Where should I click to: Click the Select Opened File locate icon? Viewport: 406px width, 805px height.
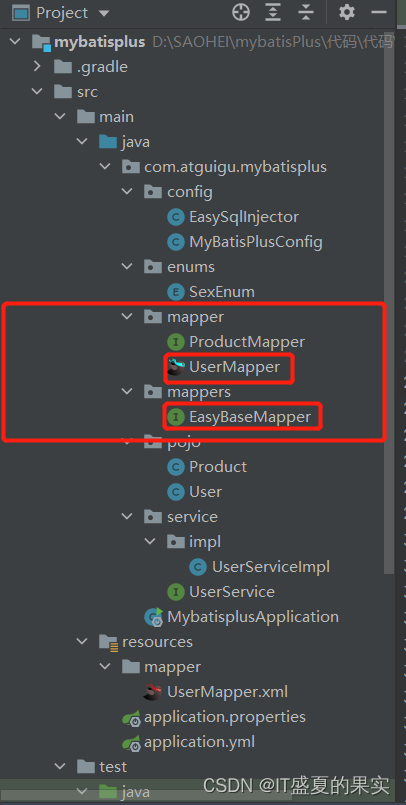[x=241, y=12]
